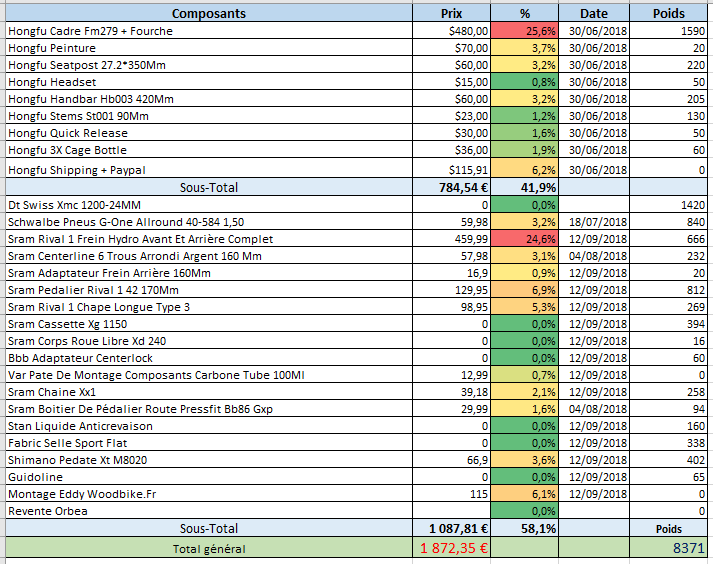713x564 pixels.
Task: Select cell Hongfu Cadre Fm279 + Fourche
Action: 209,31
